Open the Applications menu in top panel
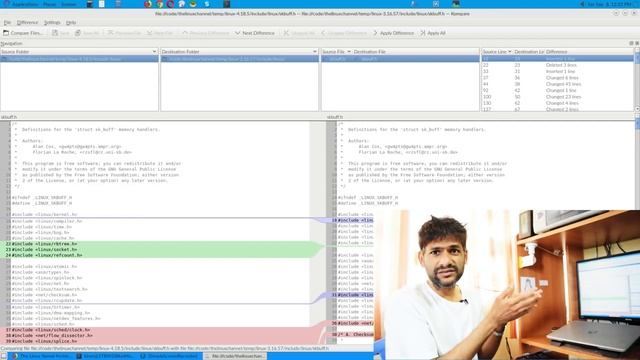 coord(24,4)
